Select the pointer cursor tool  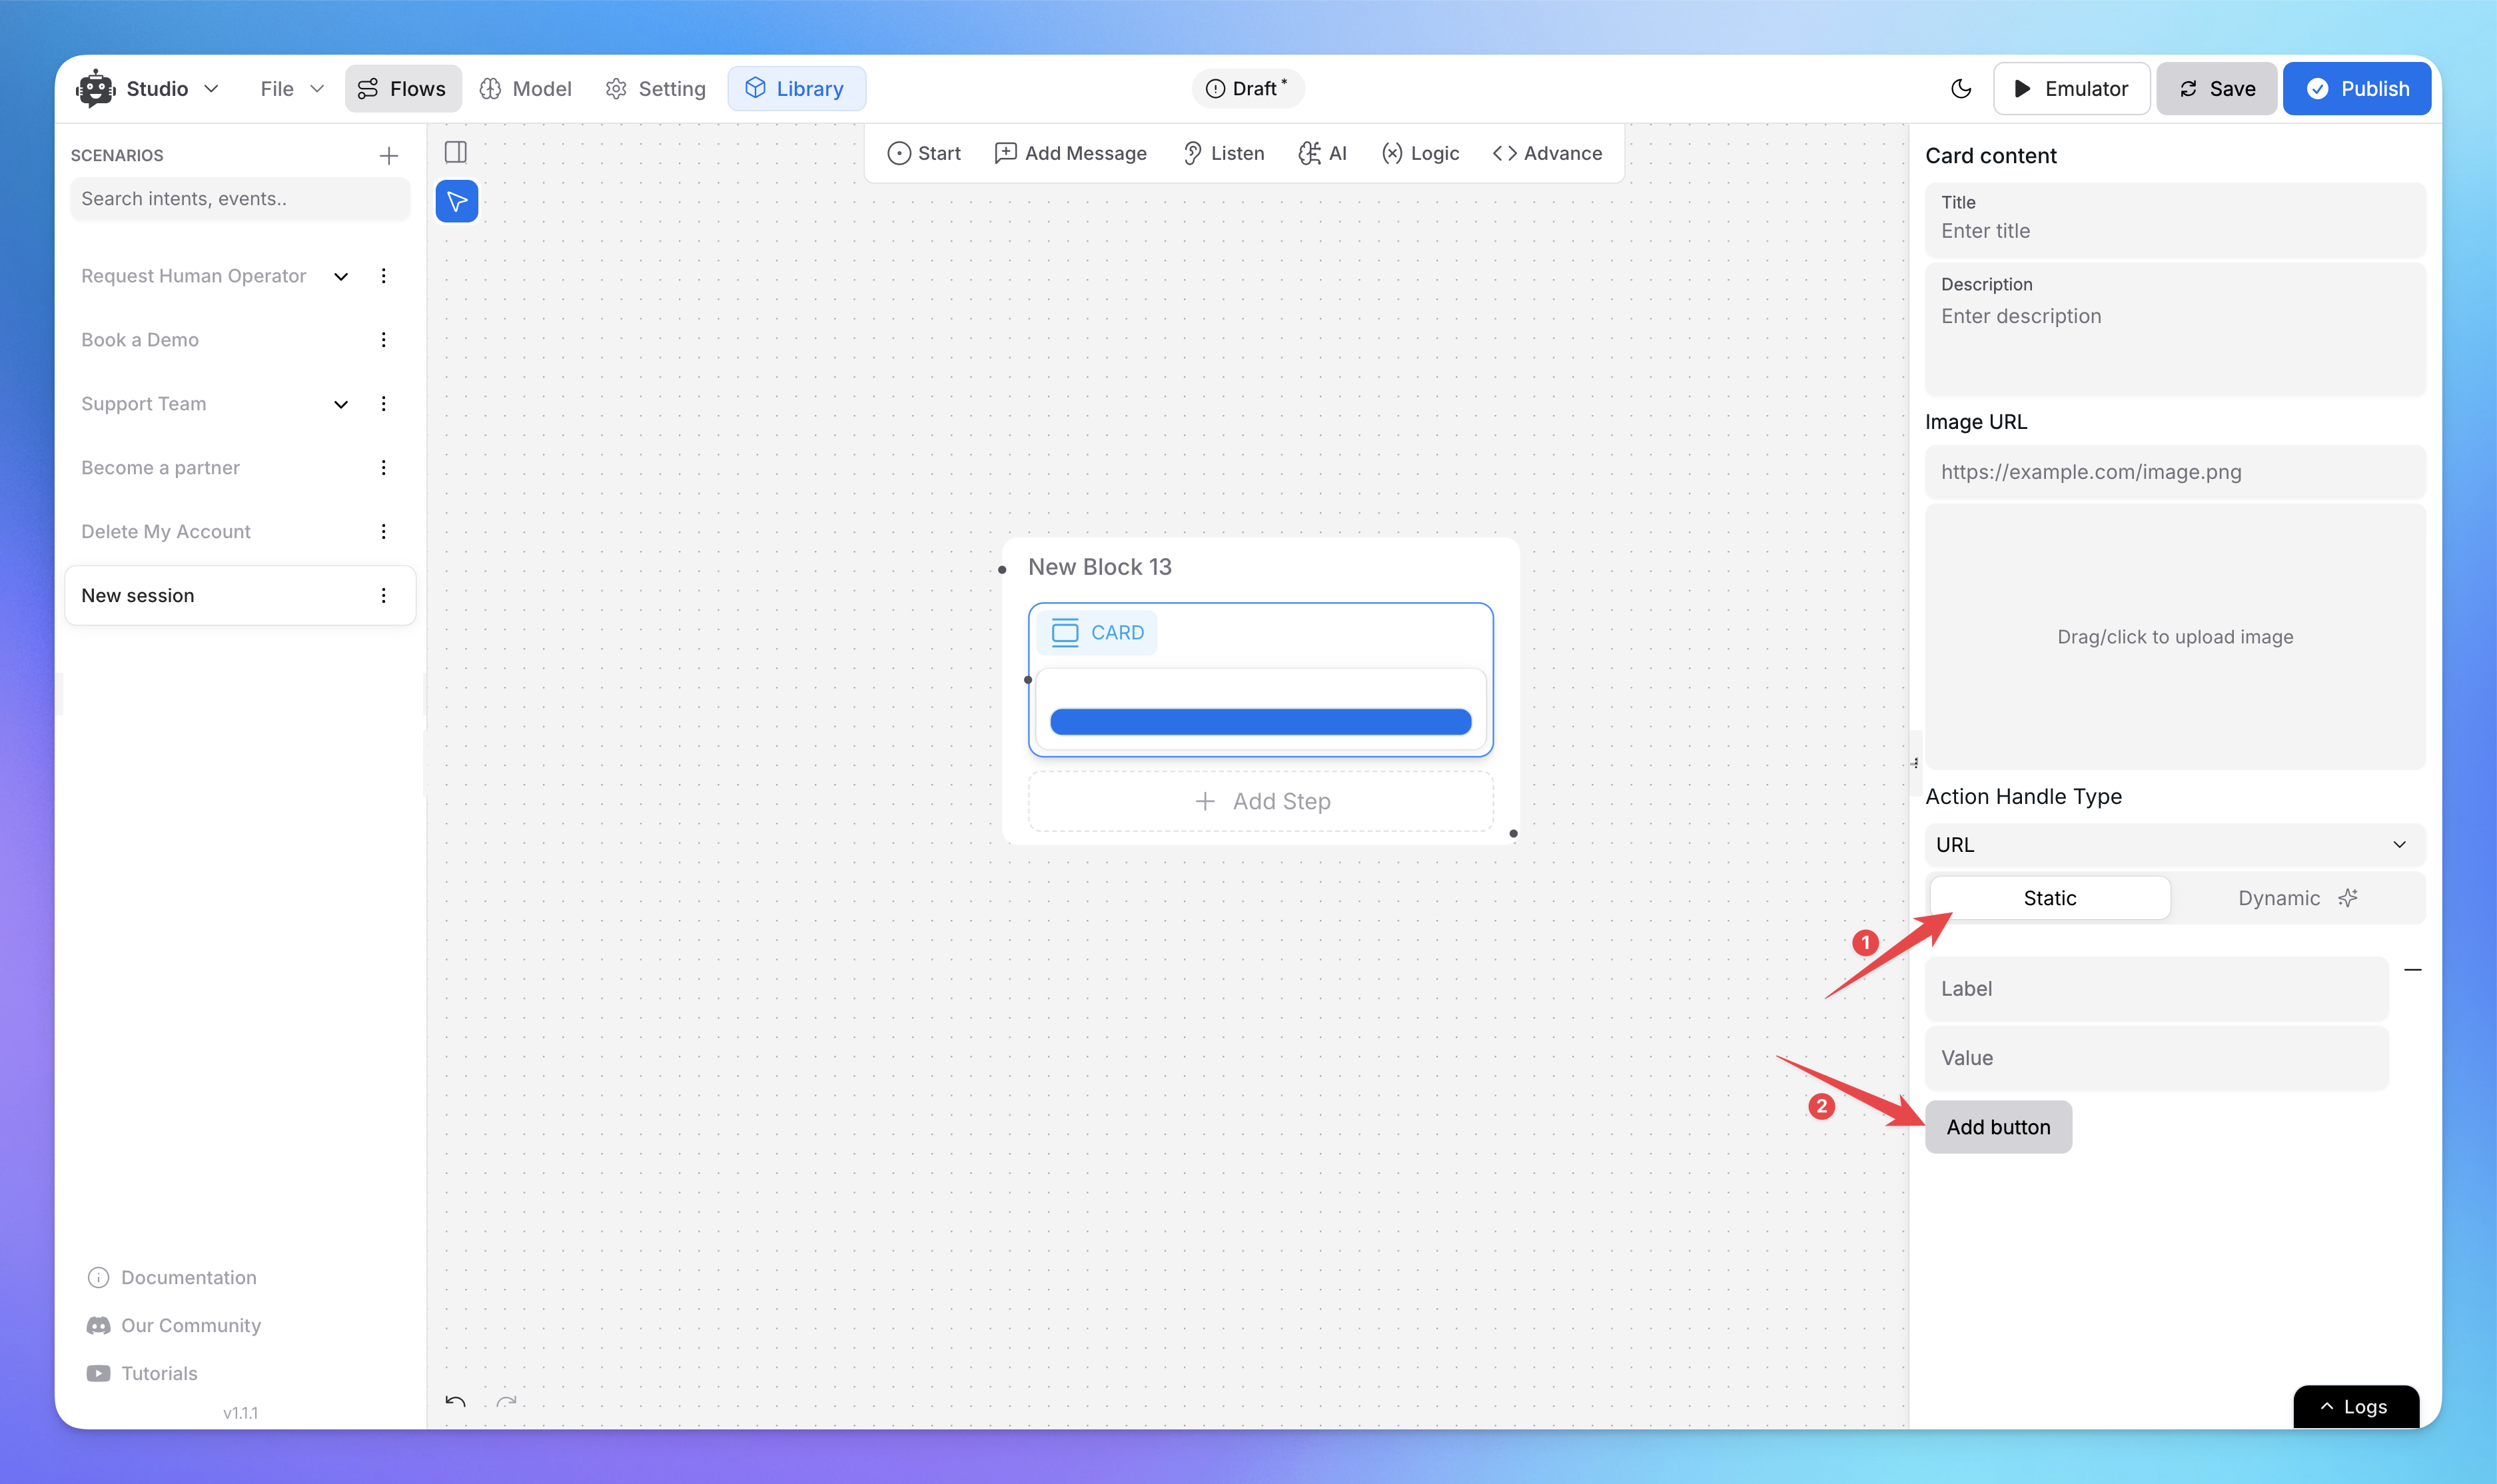[457, 201]
